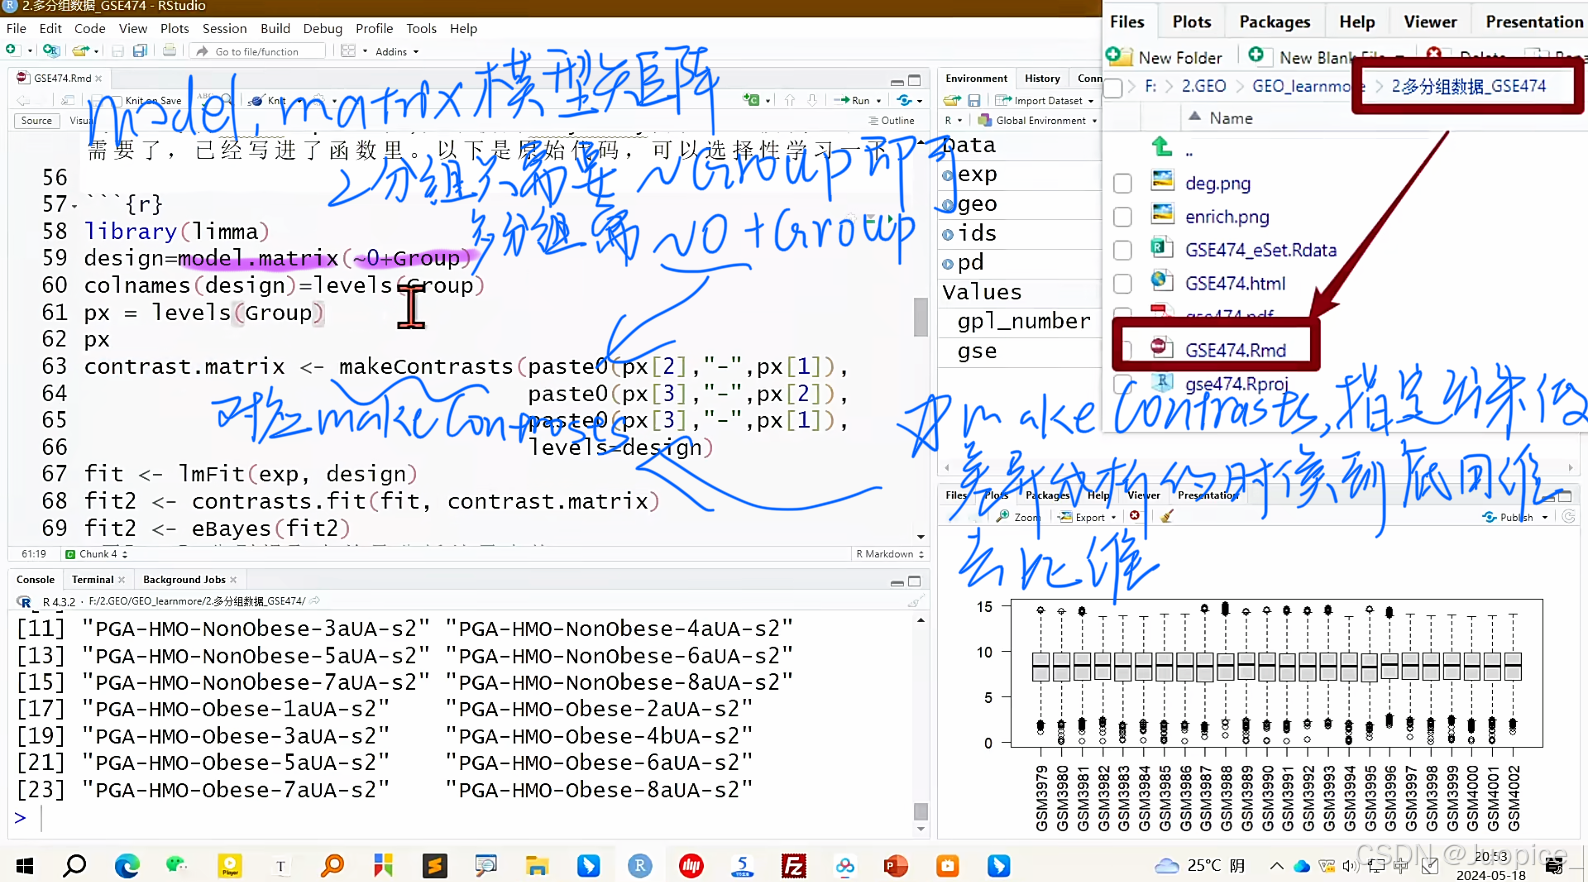Open the R Markdown file type selector
This screenshot has width=1588, height=882.
[x=889, y=554]
